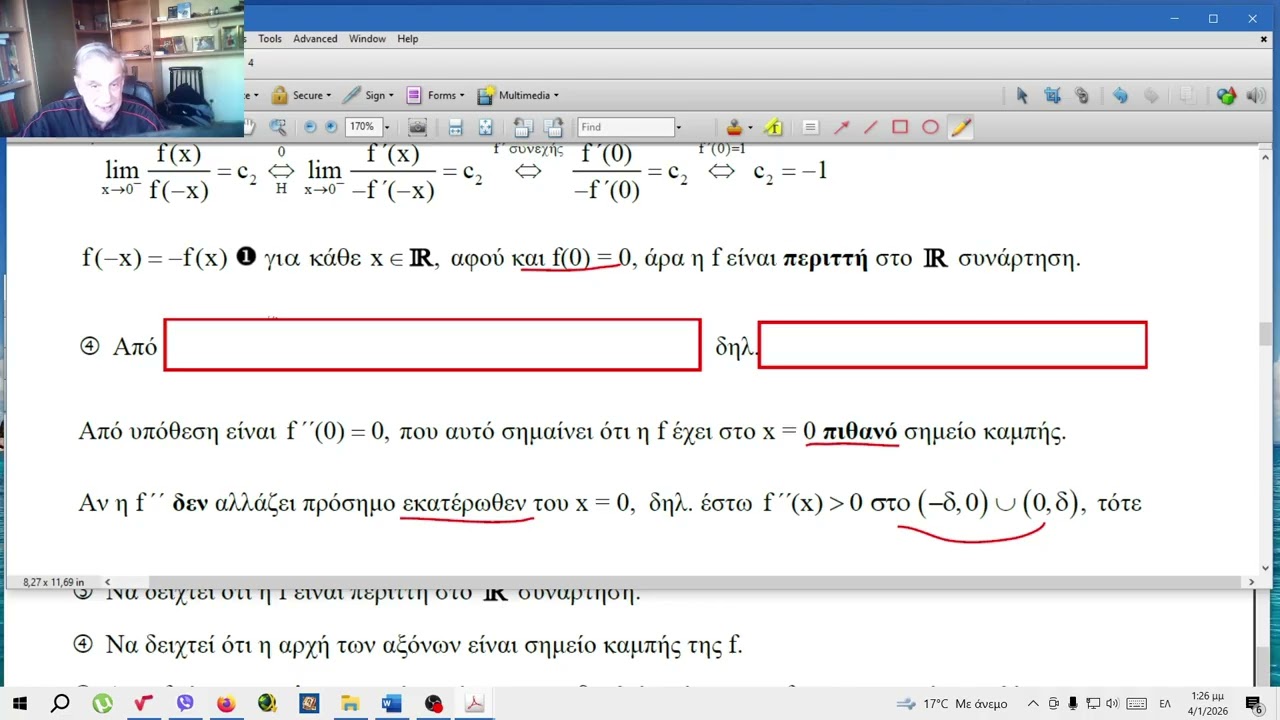Open Windows taskbar search

click(60, 704)
